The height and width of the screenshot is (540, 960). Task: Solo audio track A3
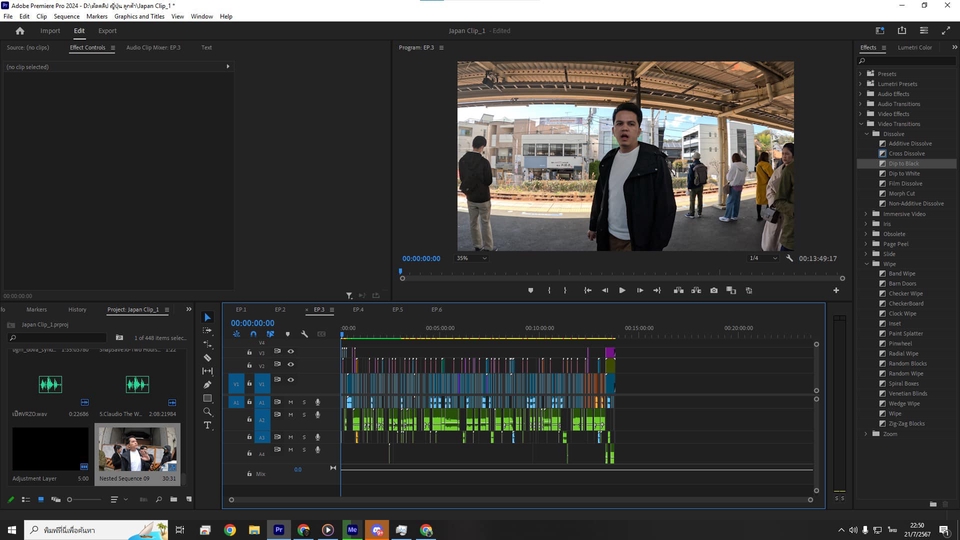[304, 437]
